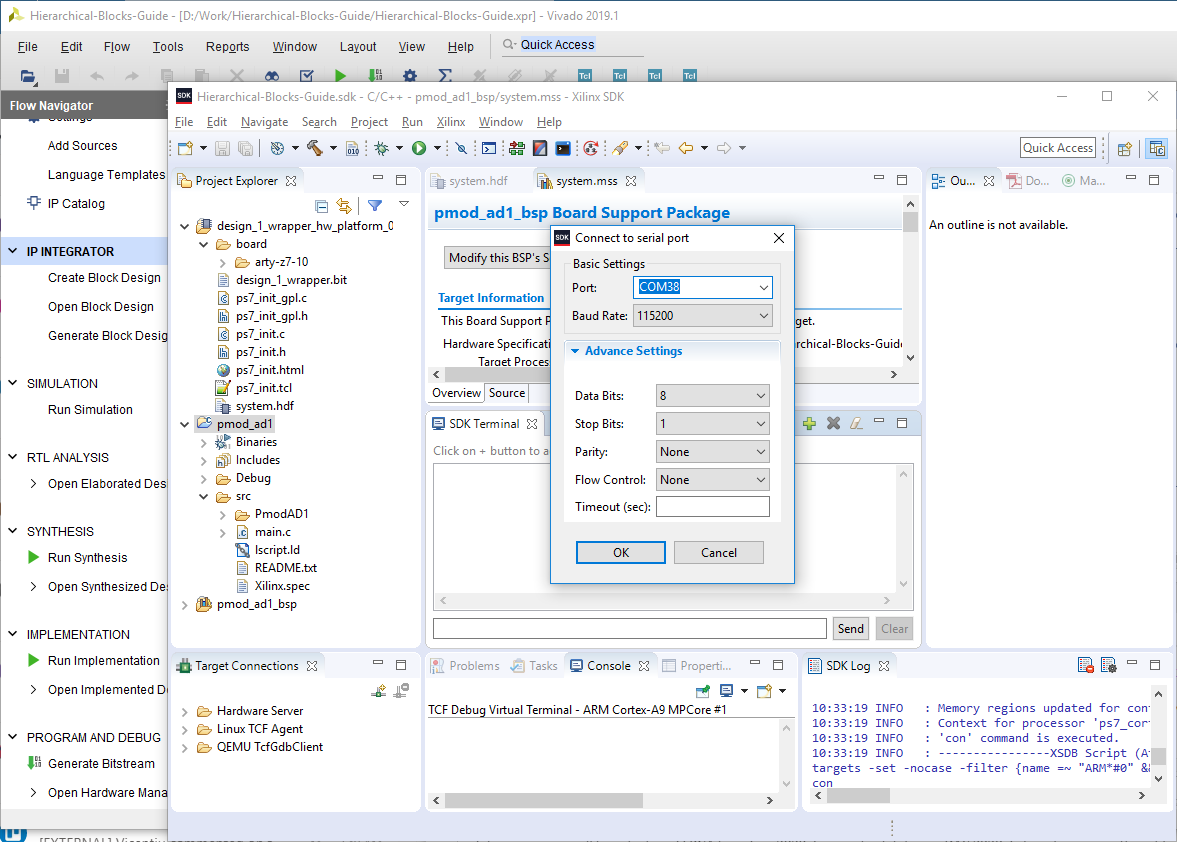Click Run Synthesis in Flow Navigator

(x=87, y=558)
